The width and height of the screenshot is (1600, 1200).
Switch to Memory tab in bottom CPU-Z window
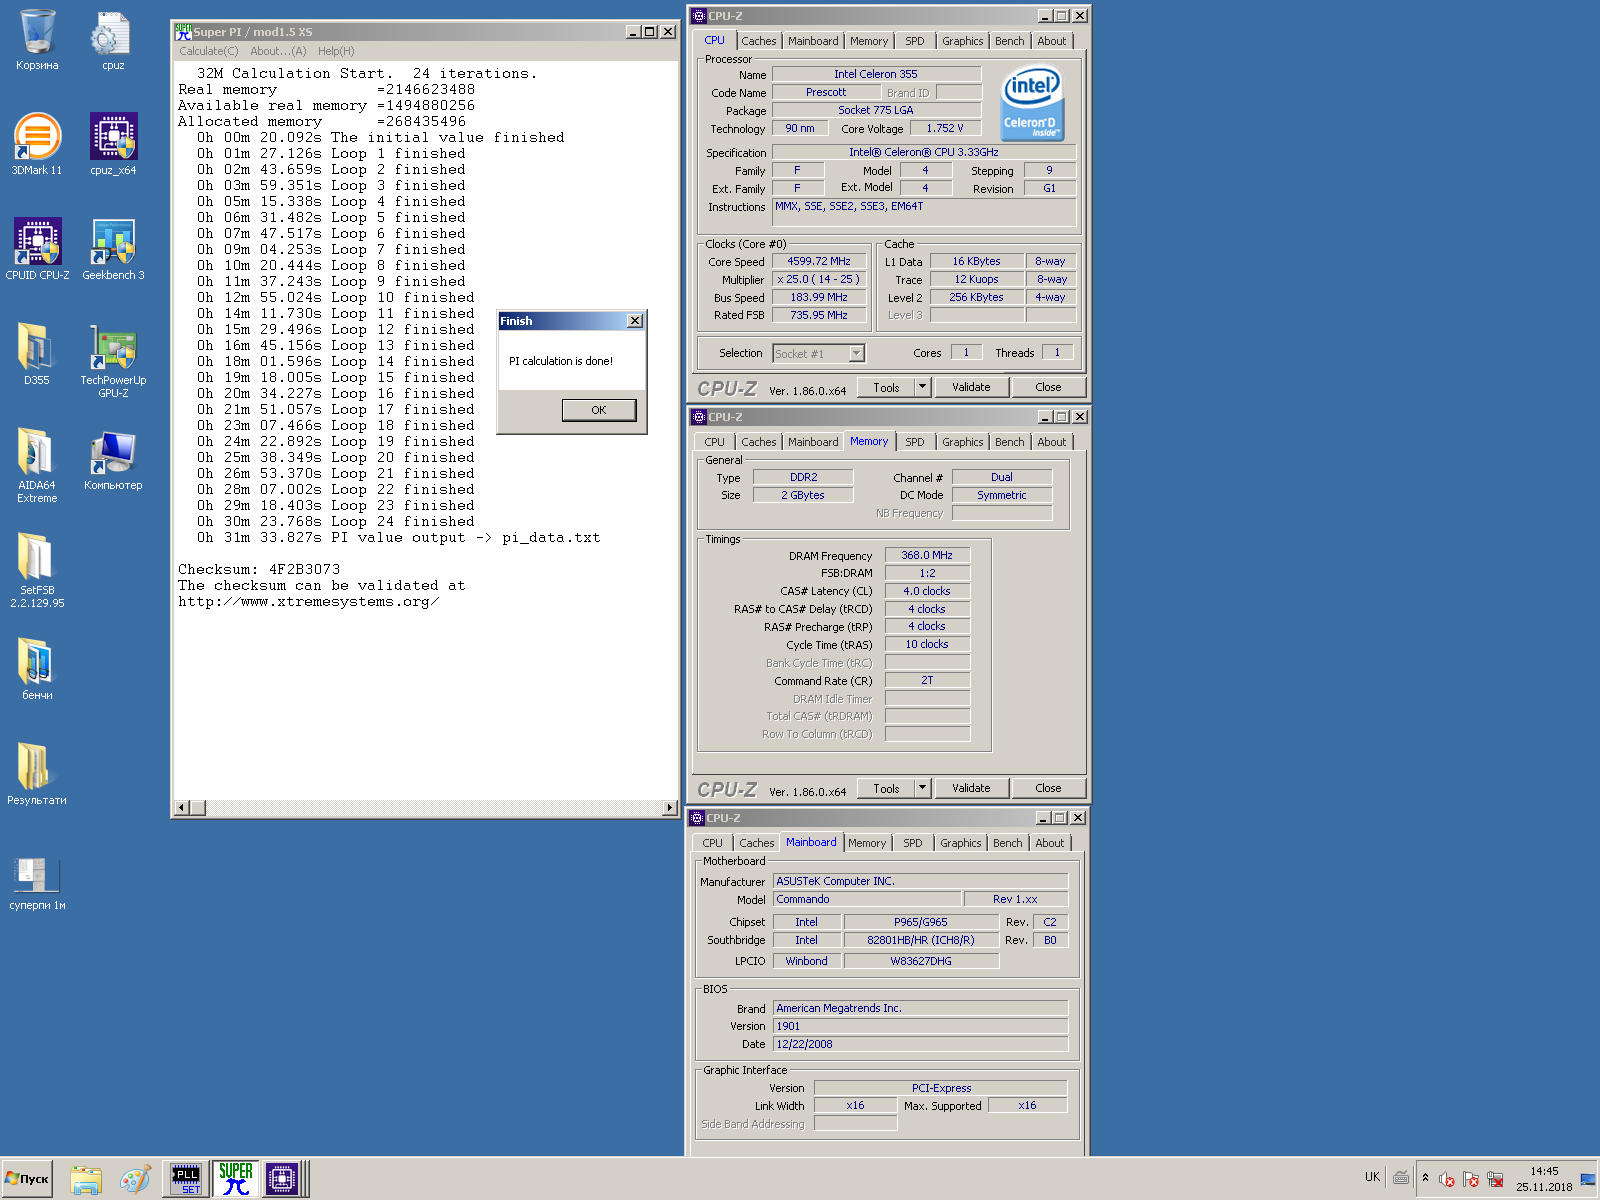tap(867, 843)
